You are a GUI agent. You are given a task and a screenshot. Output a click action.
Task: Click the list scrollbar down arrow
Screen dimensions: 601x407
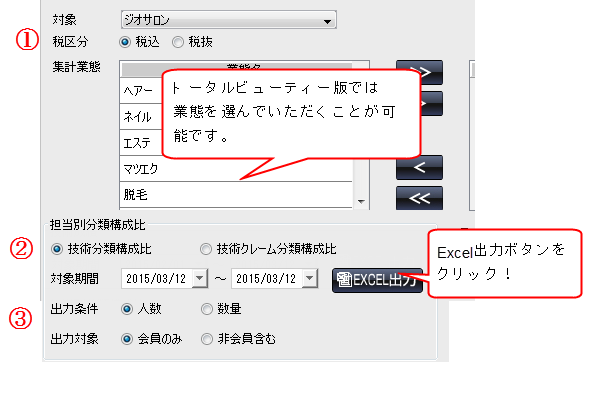click(361, 202)
